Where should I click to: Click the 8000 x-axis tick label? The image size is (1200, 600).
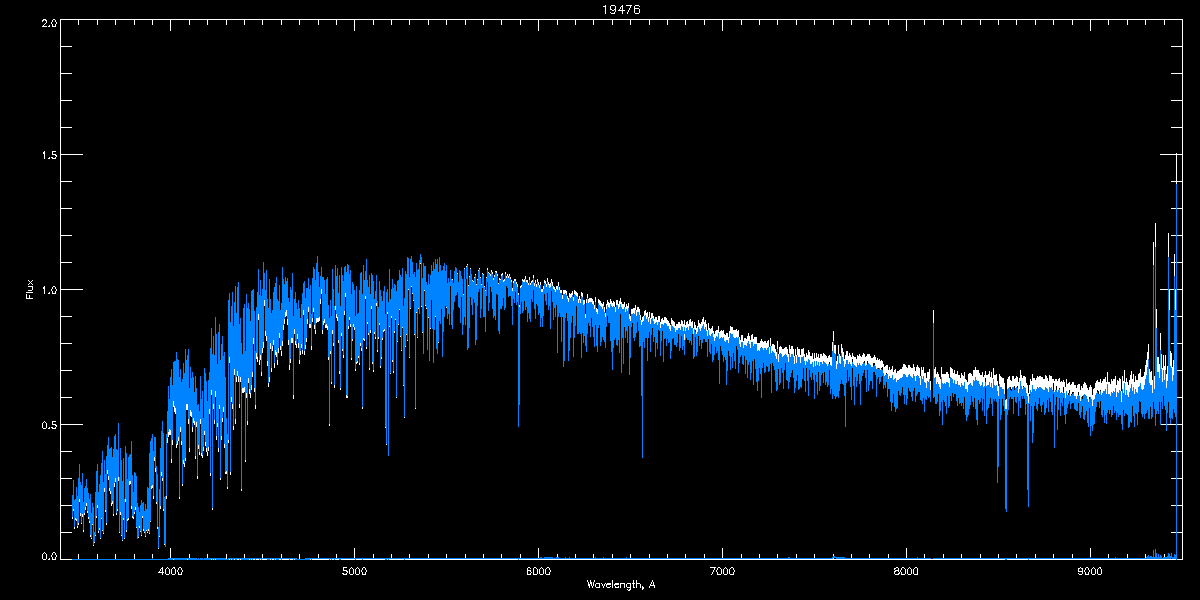[906, 571]
